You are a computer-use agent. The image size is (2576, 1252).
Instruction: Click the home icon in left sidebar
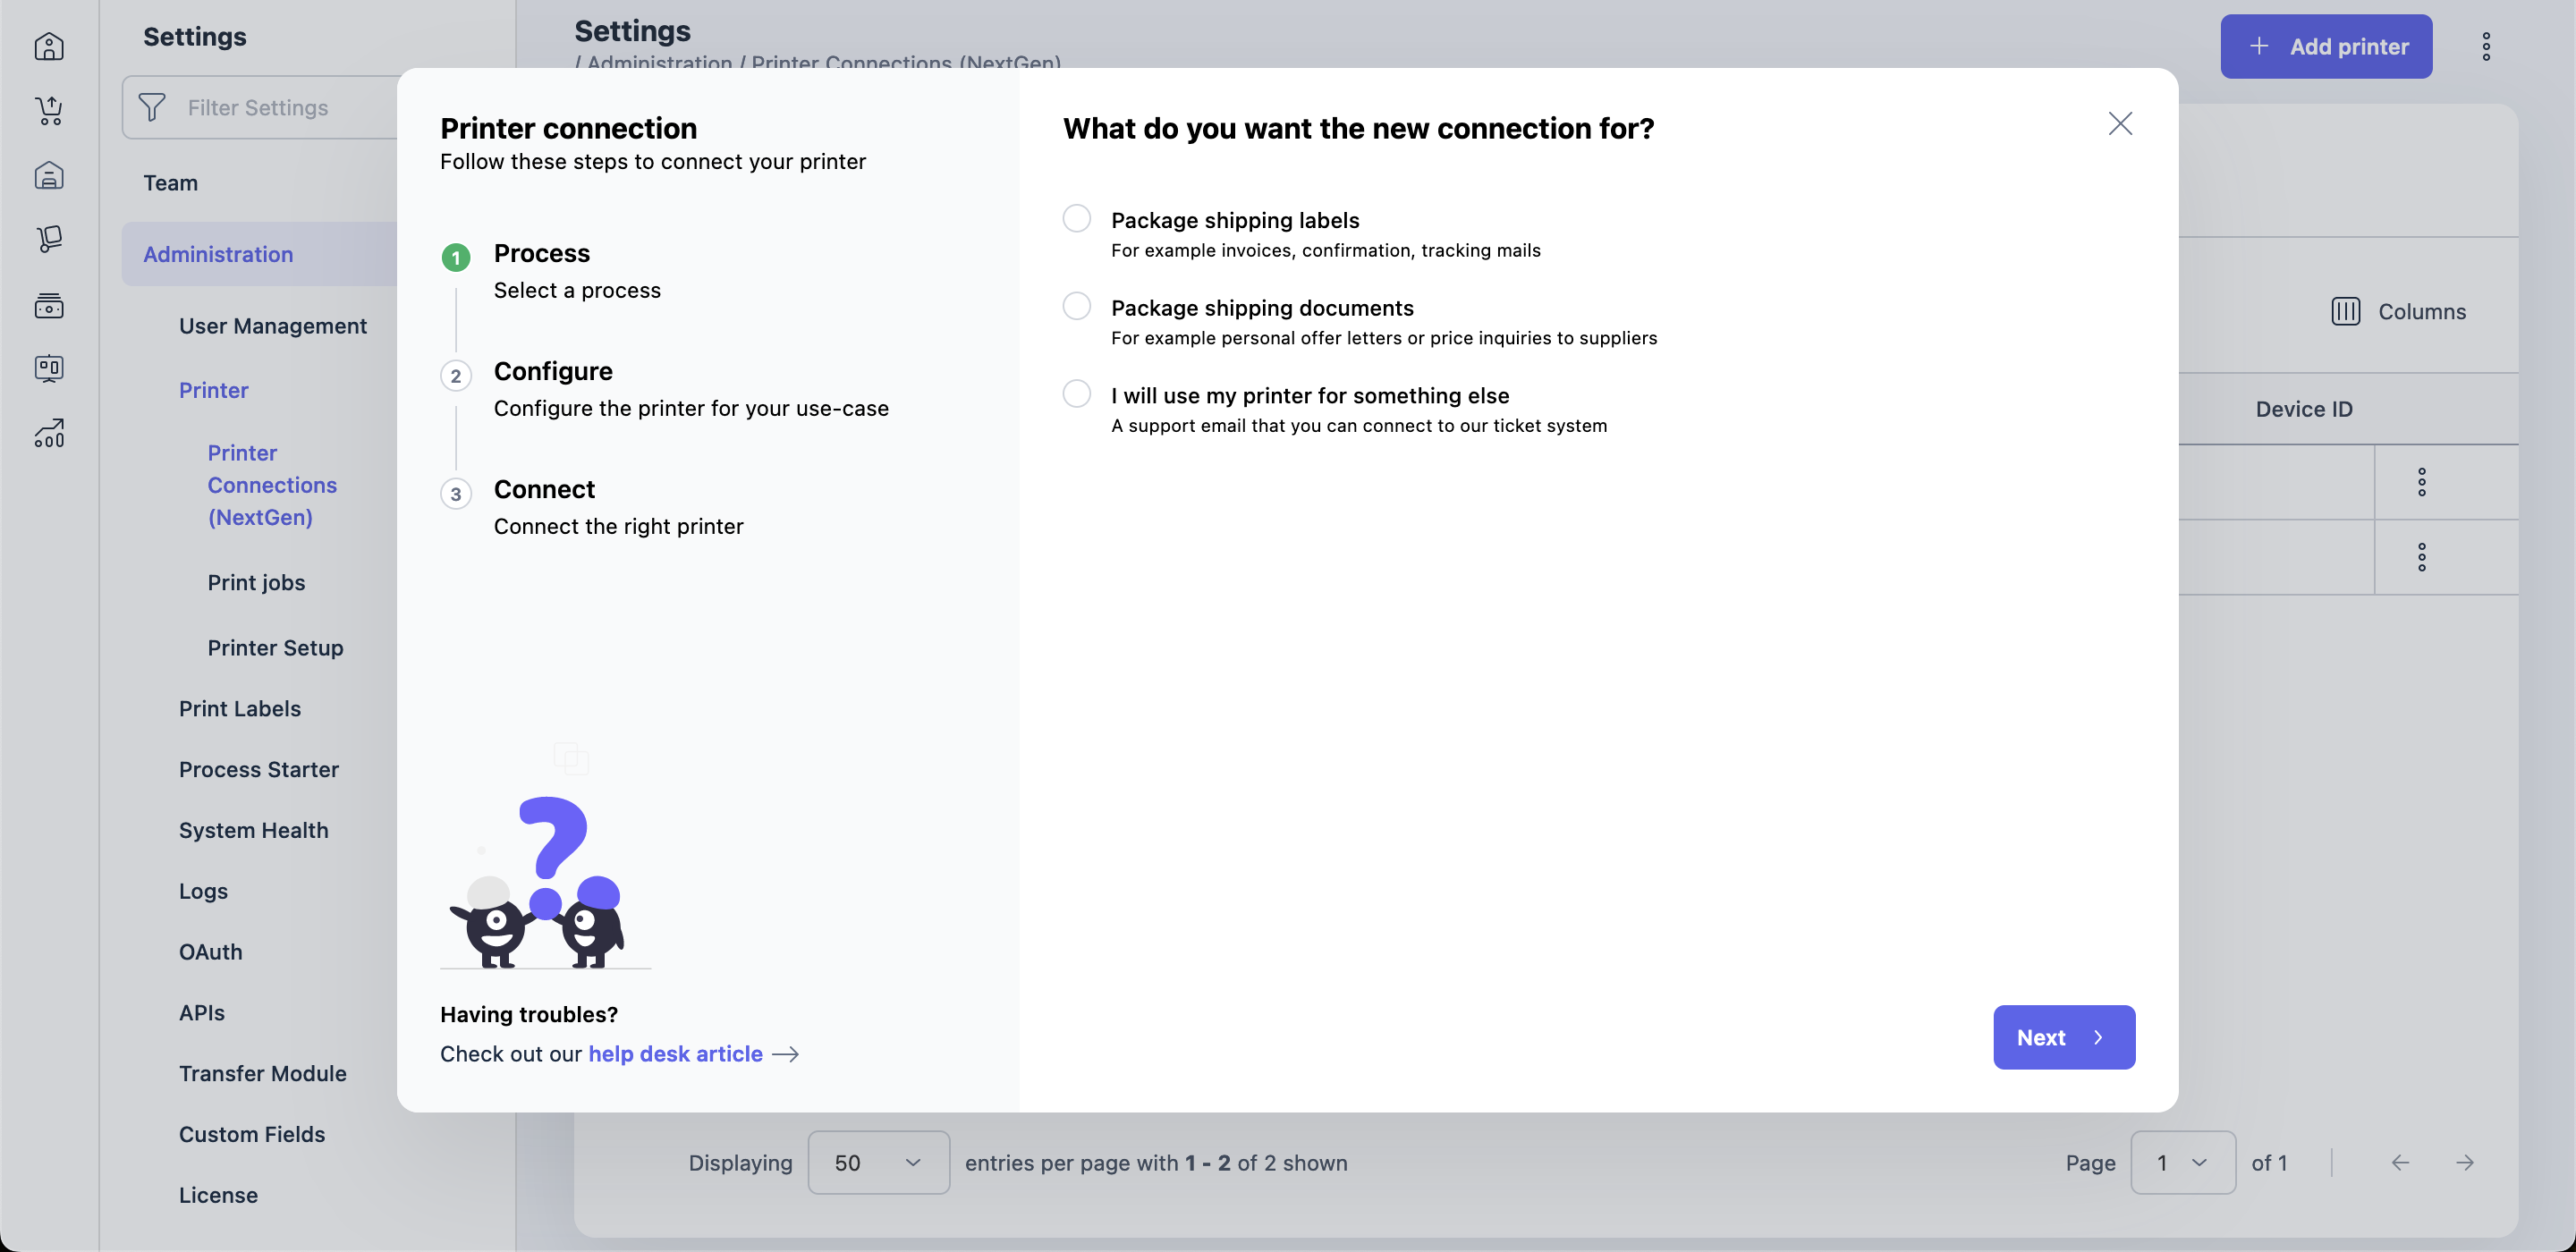point(49,46)
